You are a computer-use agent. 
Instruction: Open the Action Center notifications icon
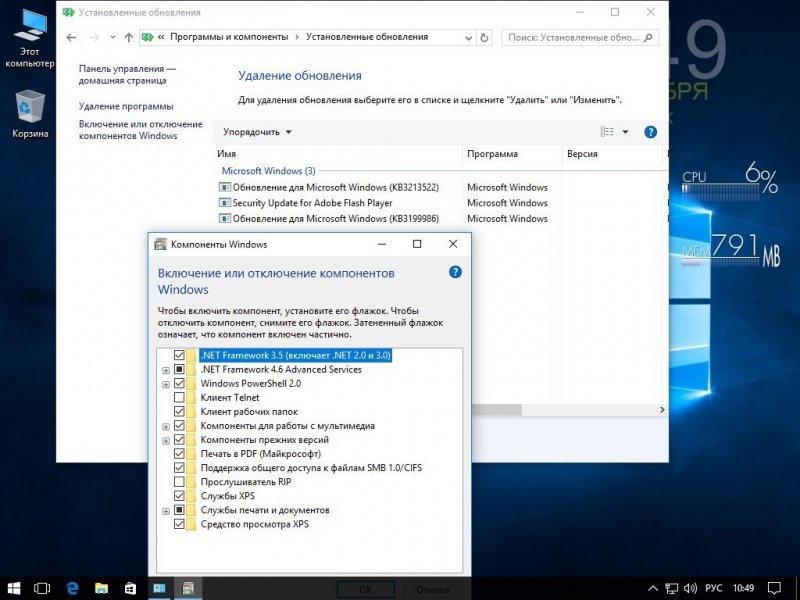[774, 588]
